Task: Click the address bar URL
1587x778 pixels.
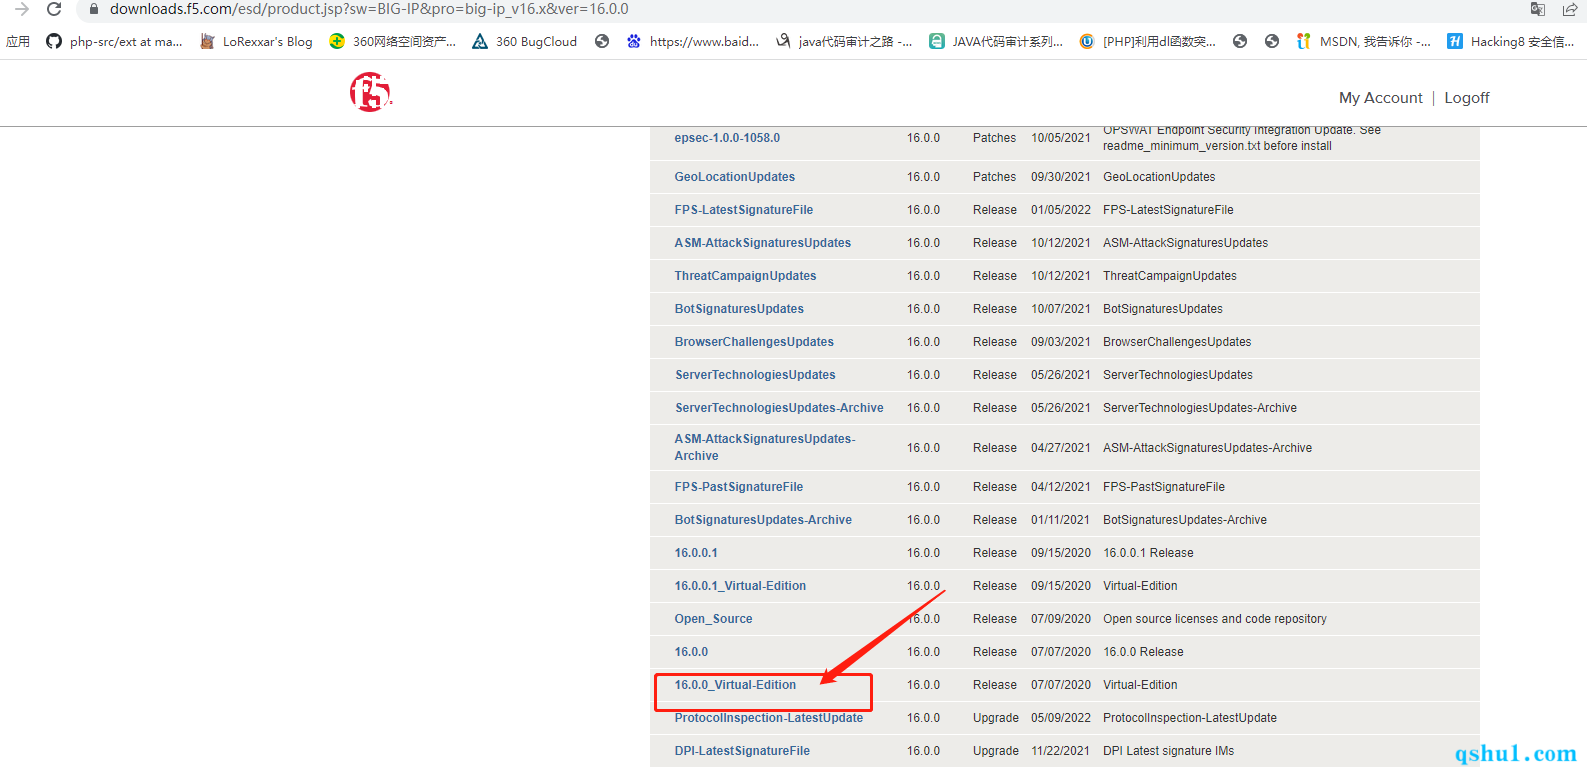Action: click(369, 9)
